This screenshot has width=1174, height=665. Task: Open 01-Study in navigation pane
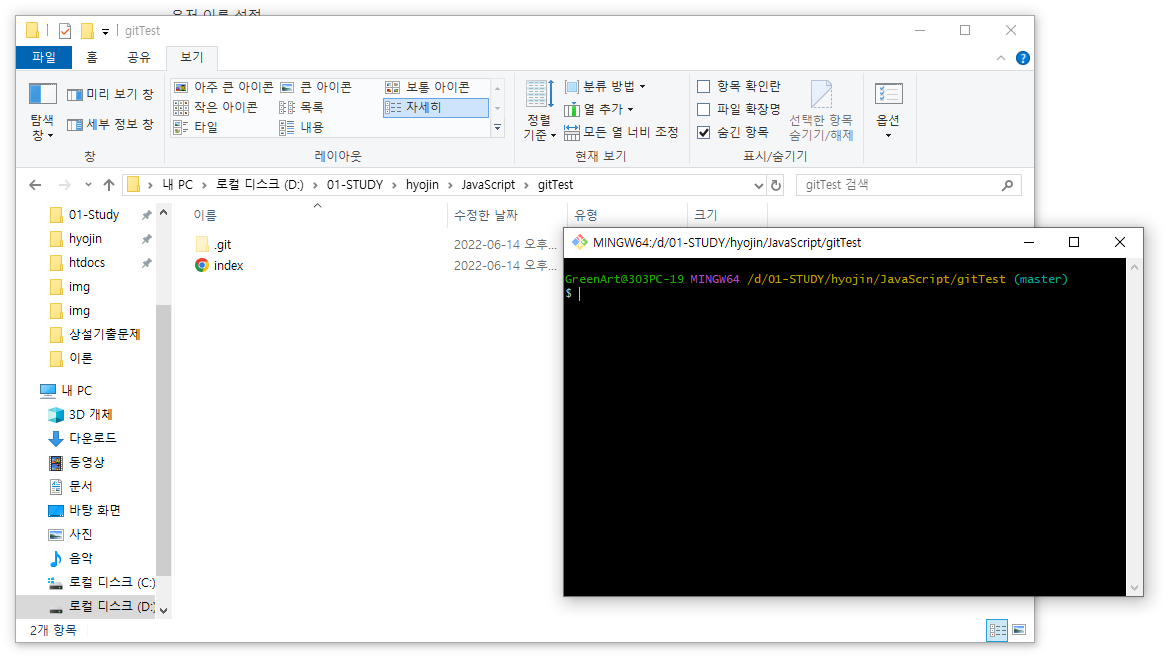(94, 215)
